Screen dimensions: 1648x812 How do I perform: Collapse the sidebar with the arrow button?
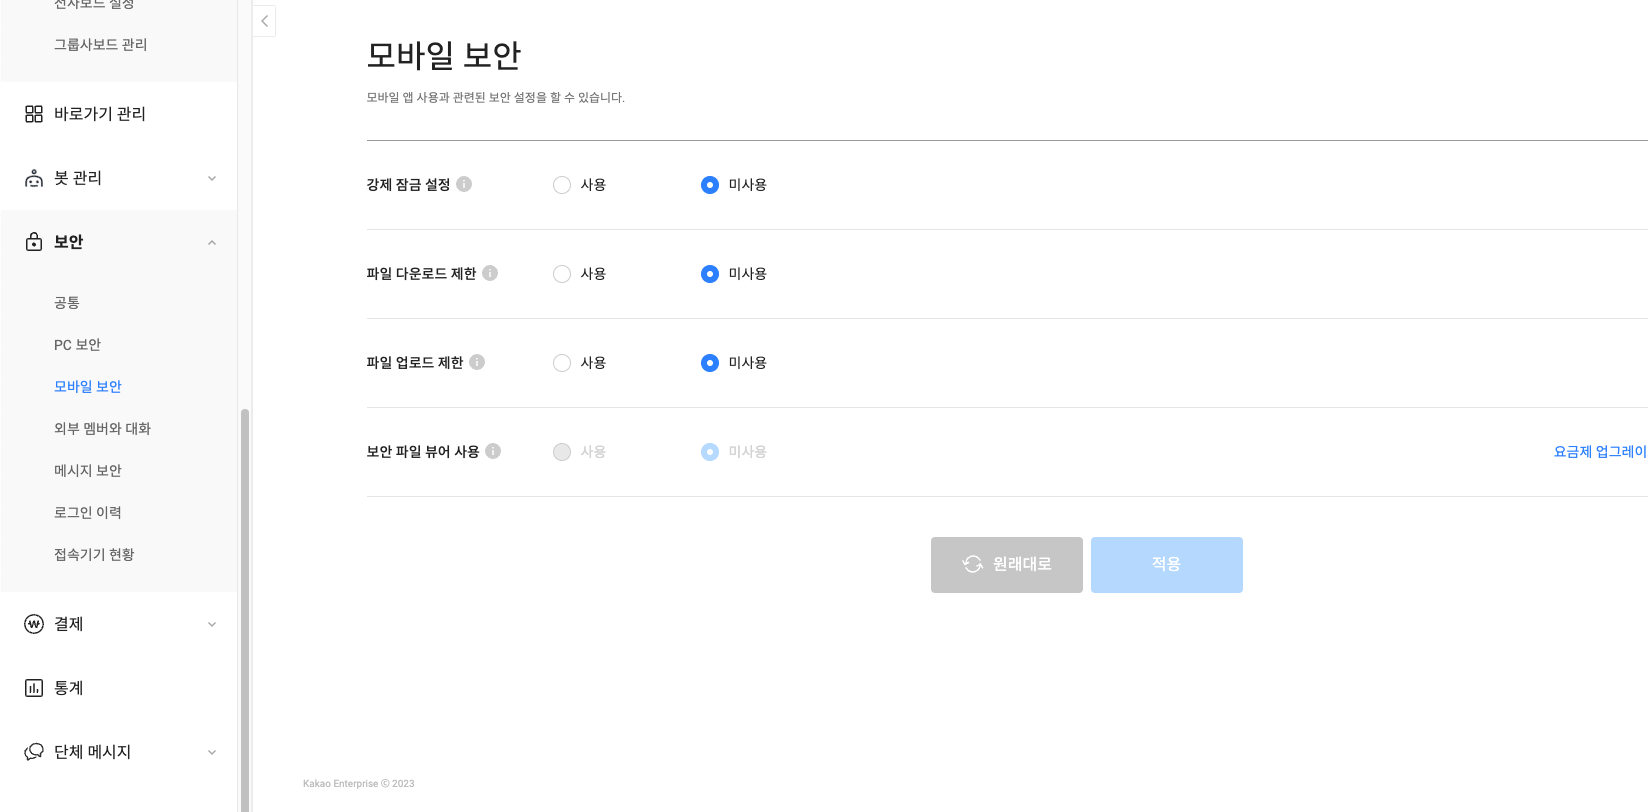pos(264,21)
